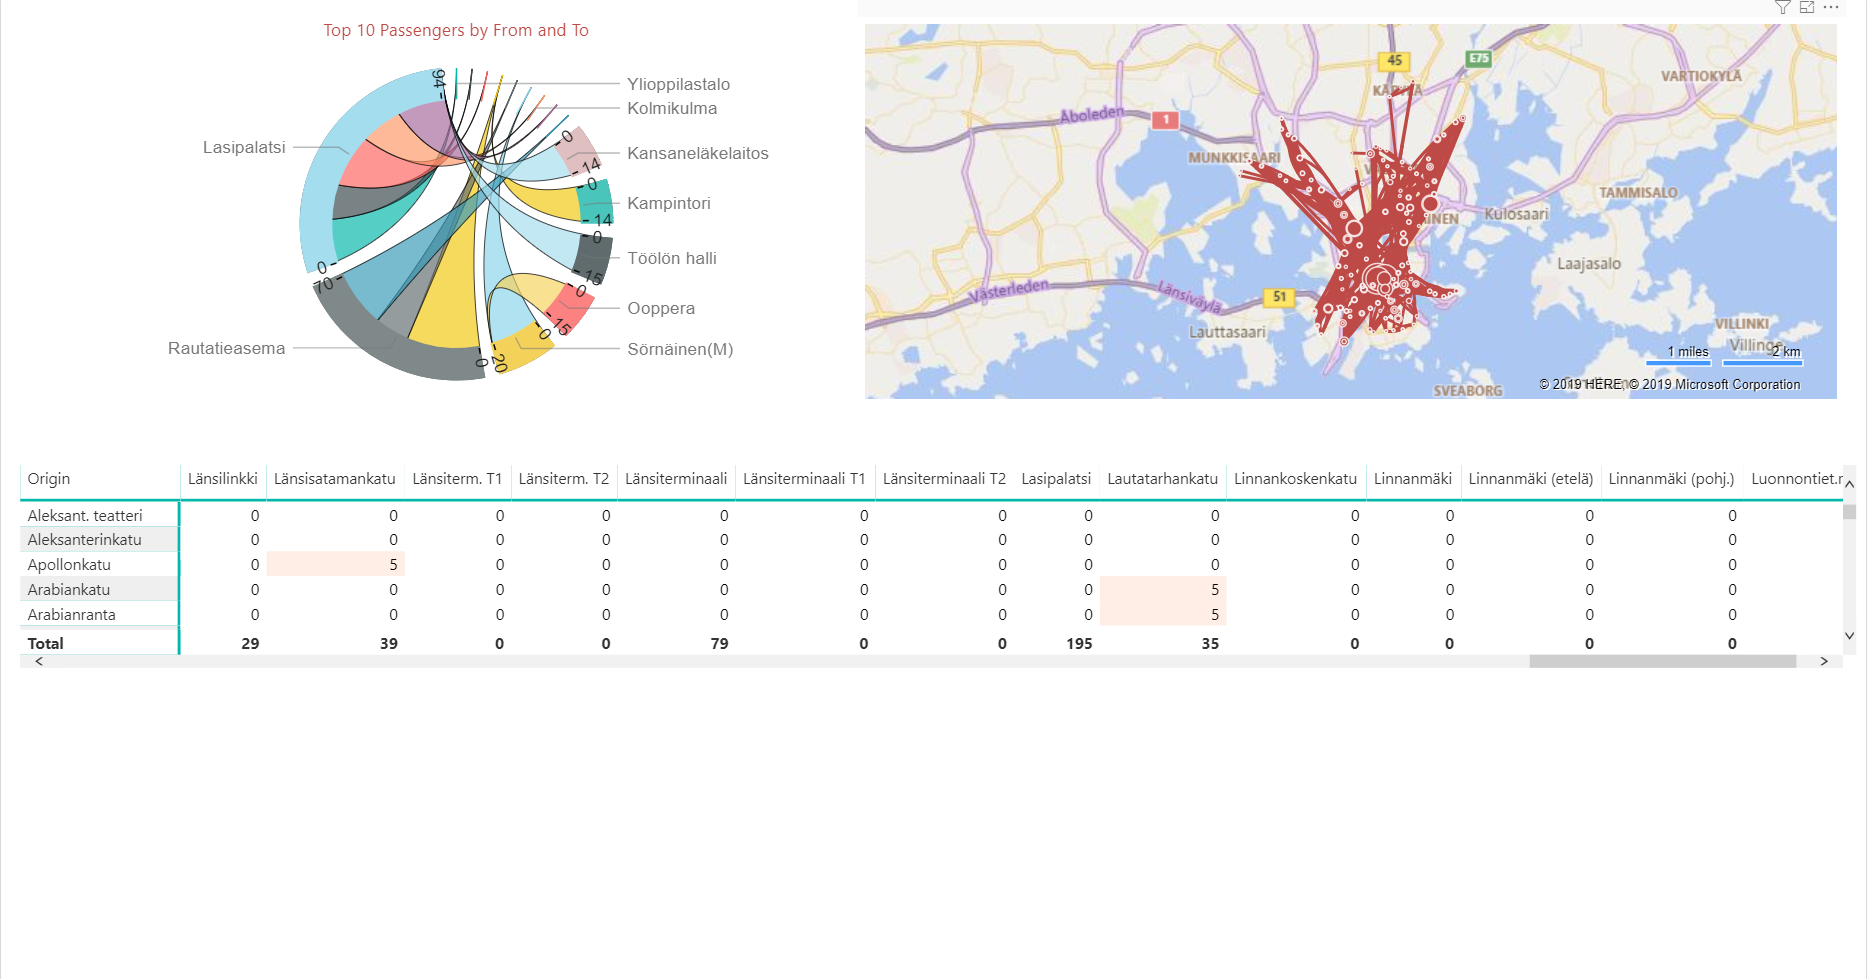Open the filter pane for the map visual
1867x979 pixels.
[1784, 8]
